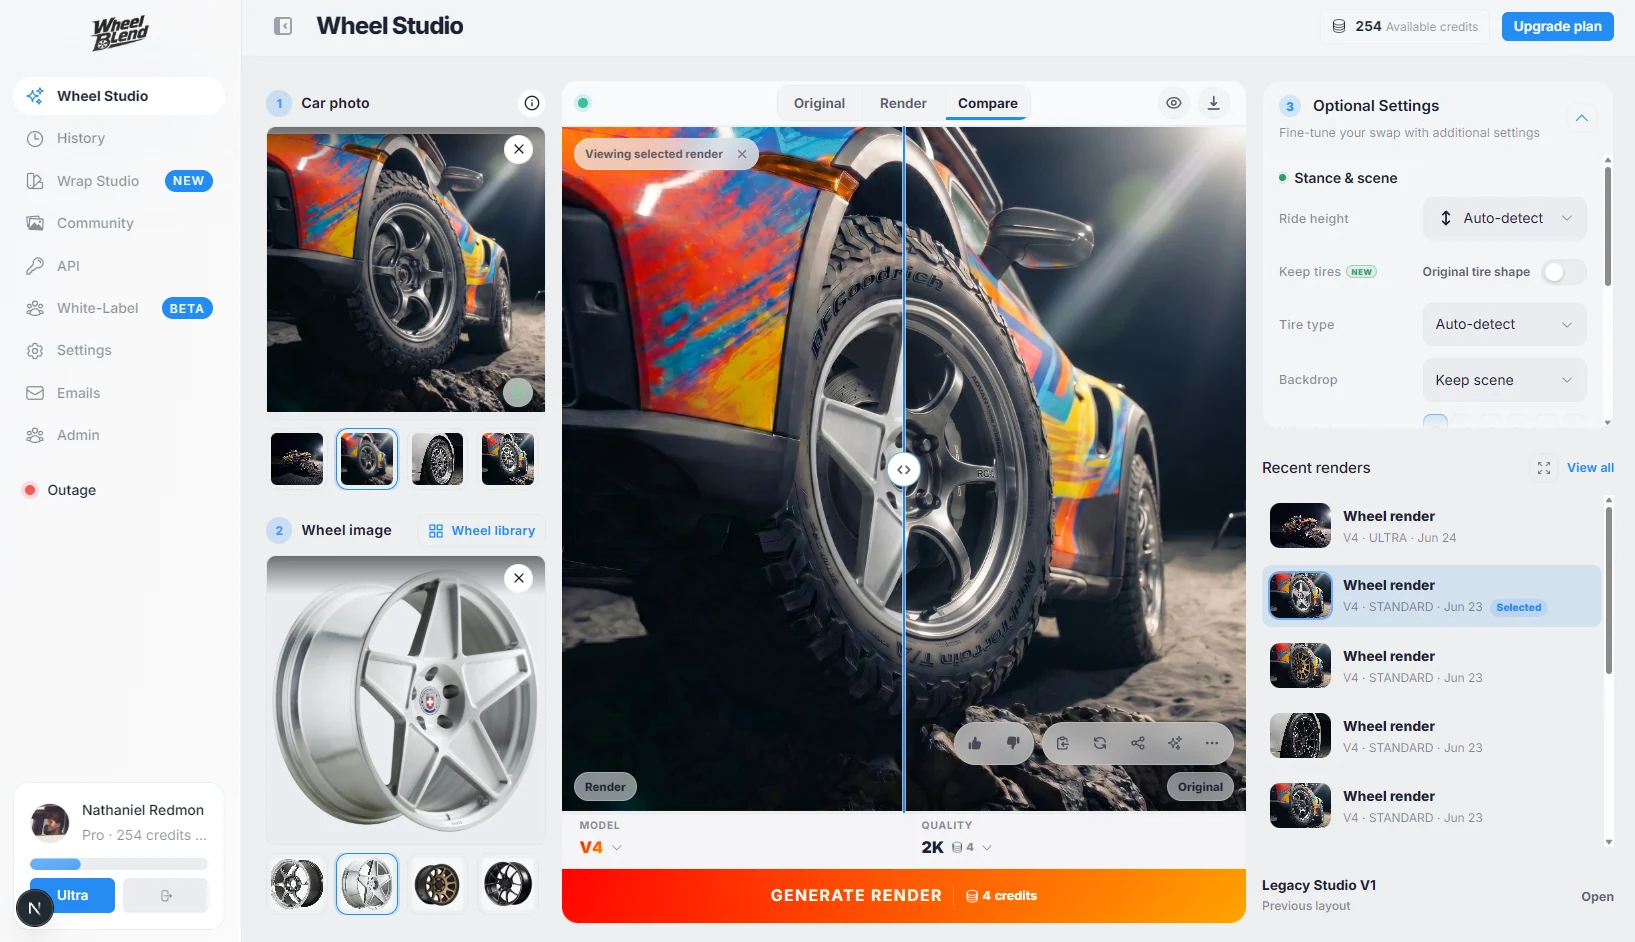Click the Nathaniel Redmon profile card

click(119, 822)
